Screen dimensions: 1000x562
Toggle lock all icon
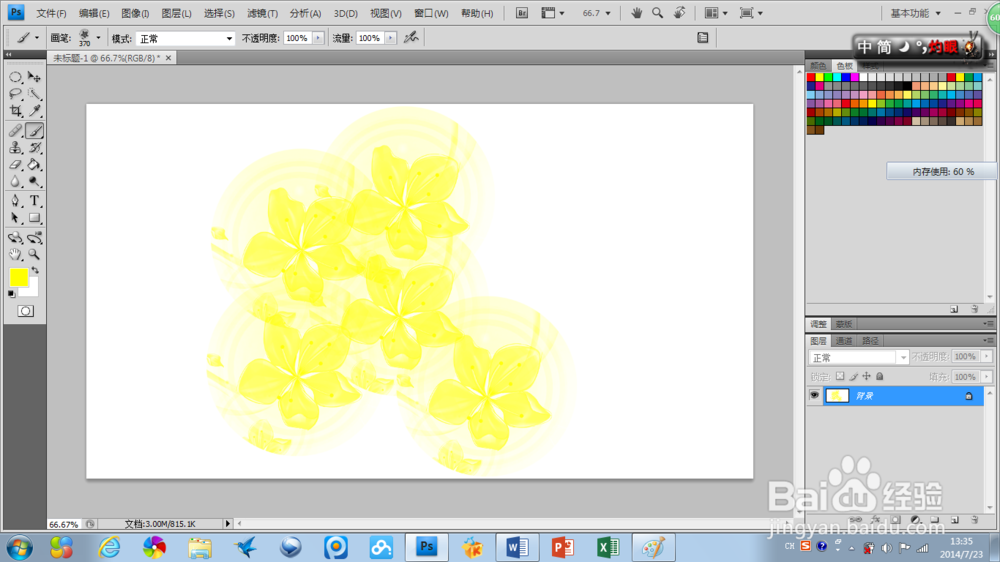(x=879, y=376)
